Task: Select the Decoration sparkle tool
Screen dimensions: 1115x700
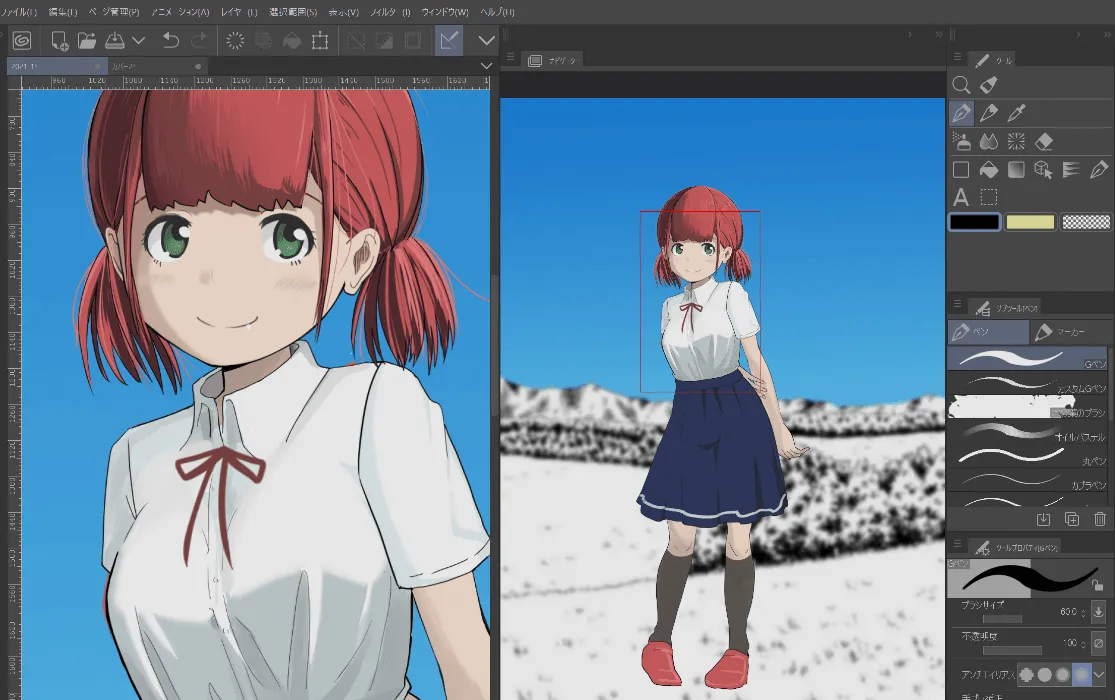Action: 1016,141
